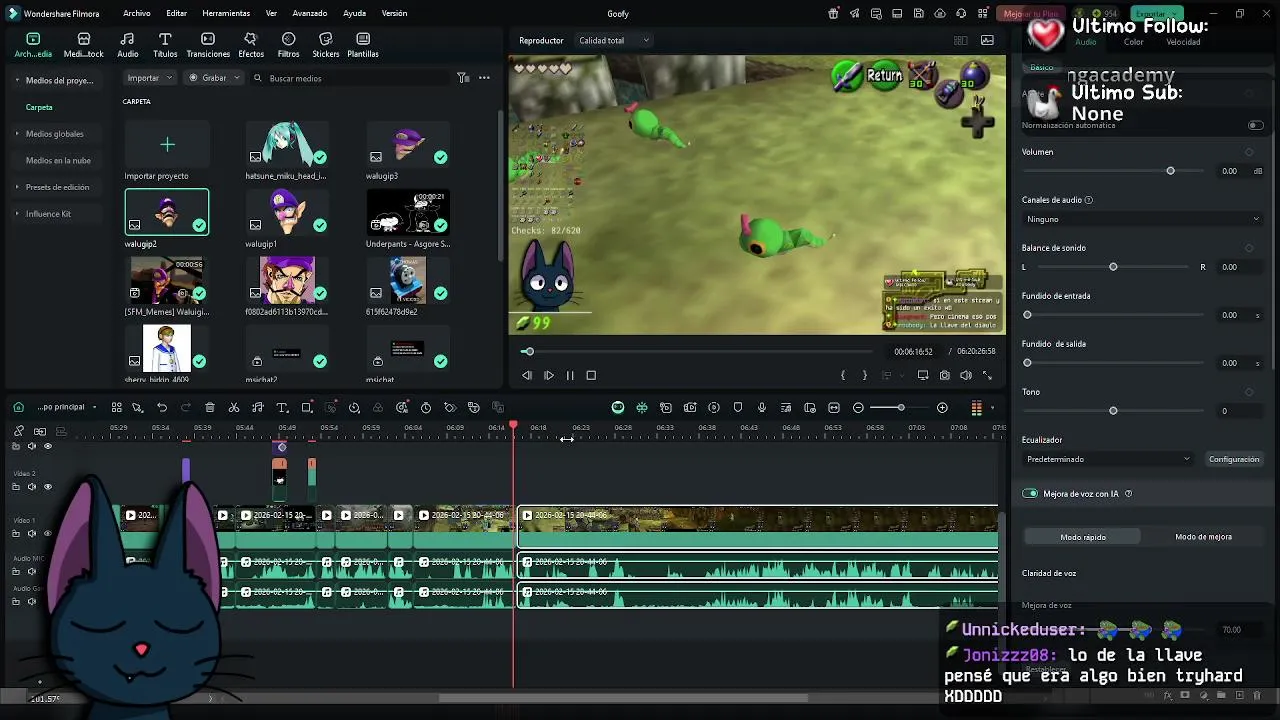Screen dimensions: 1280x720
Task: Click the mark in curly brace icon
Action: click(843, 376)
